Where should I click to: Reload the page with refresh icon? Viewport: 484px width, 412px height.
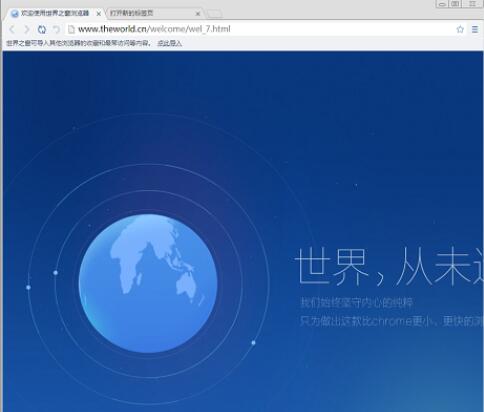click(42, 29)
